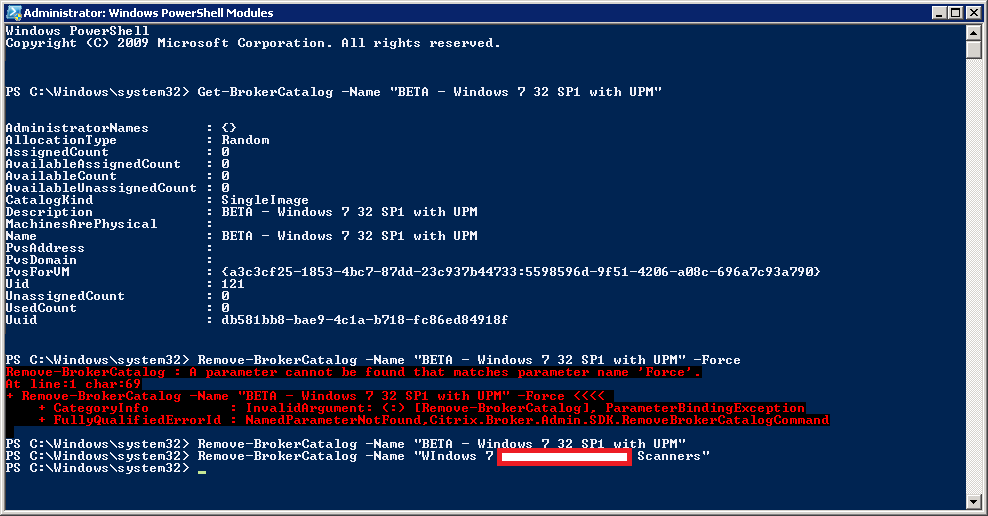Minimize the PowerShell Modules window
The height and width of the screenshot is (516, 988).
point(937,12)
